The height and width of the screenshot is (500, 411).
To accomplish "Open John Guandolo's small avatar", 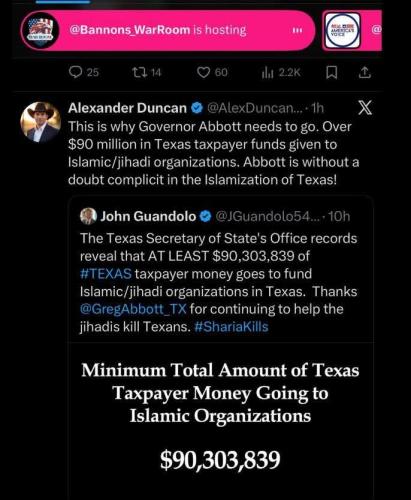I will pos(88,216).
